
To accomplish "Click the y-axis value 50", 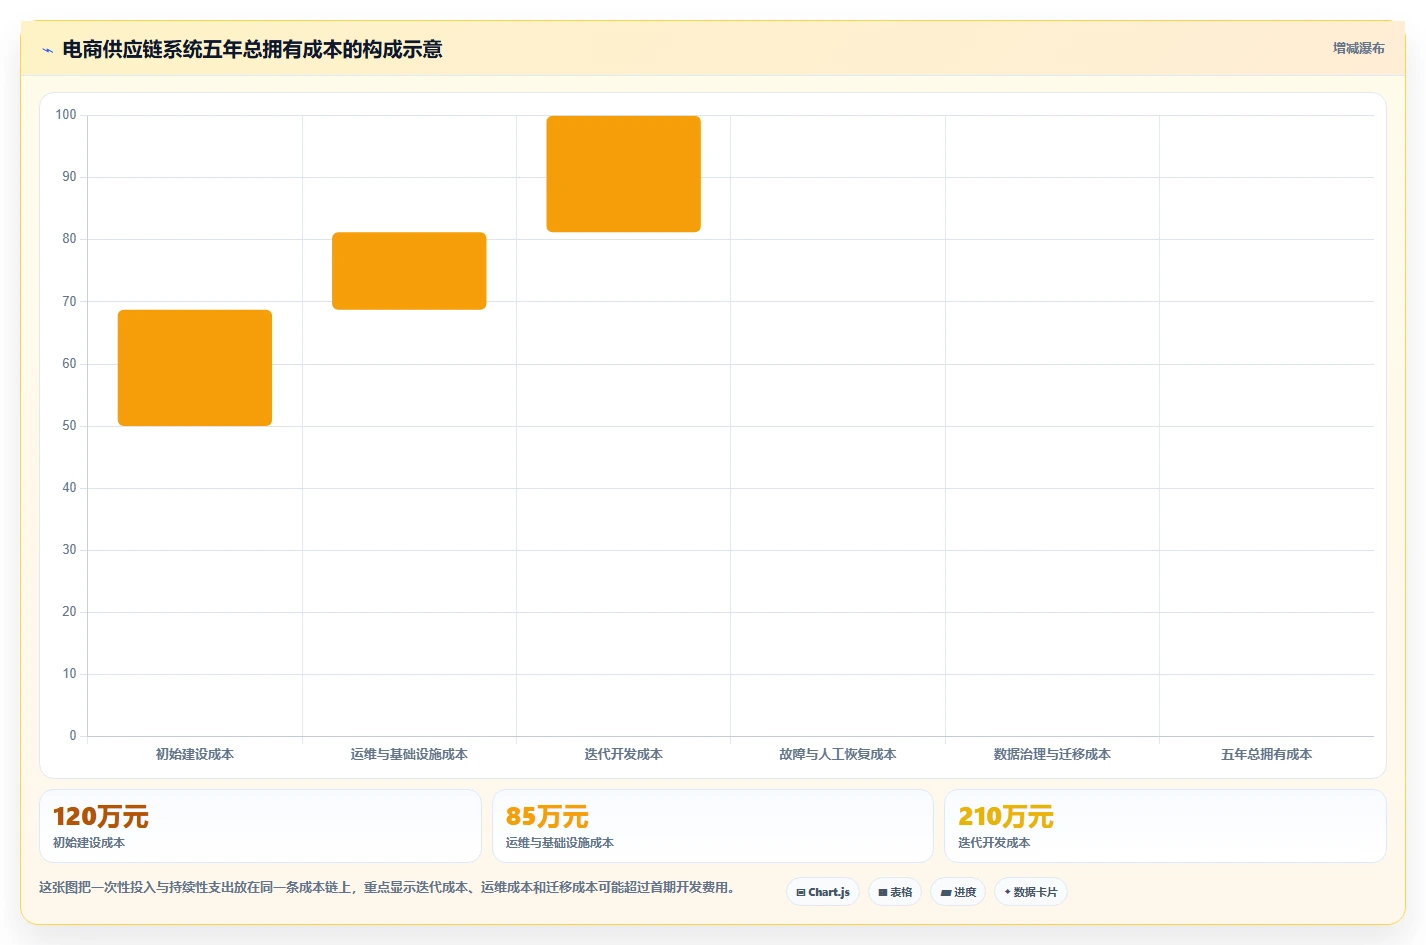I will tap(69, 426).
